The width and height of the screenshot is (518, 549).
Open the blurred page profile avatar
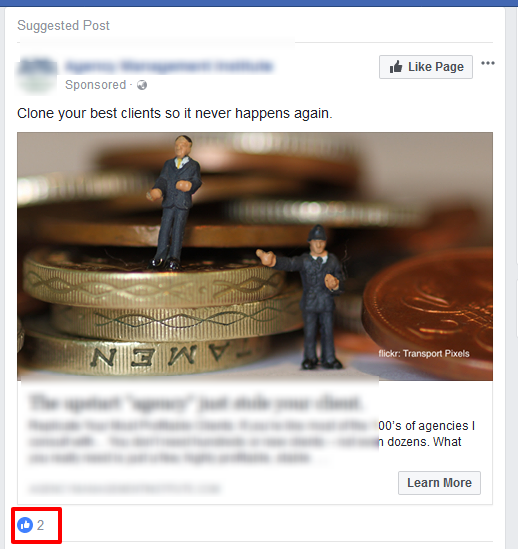click(37, 75)
